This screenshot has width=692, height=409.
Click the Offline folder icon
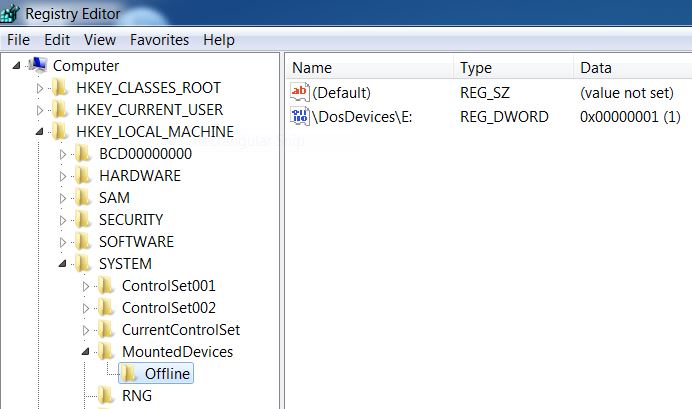click(x=128, y=374)
